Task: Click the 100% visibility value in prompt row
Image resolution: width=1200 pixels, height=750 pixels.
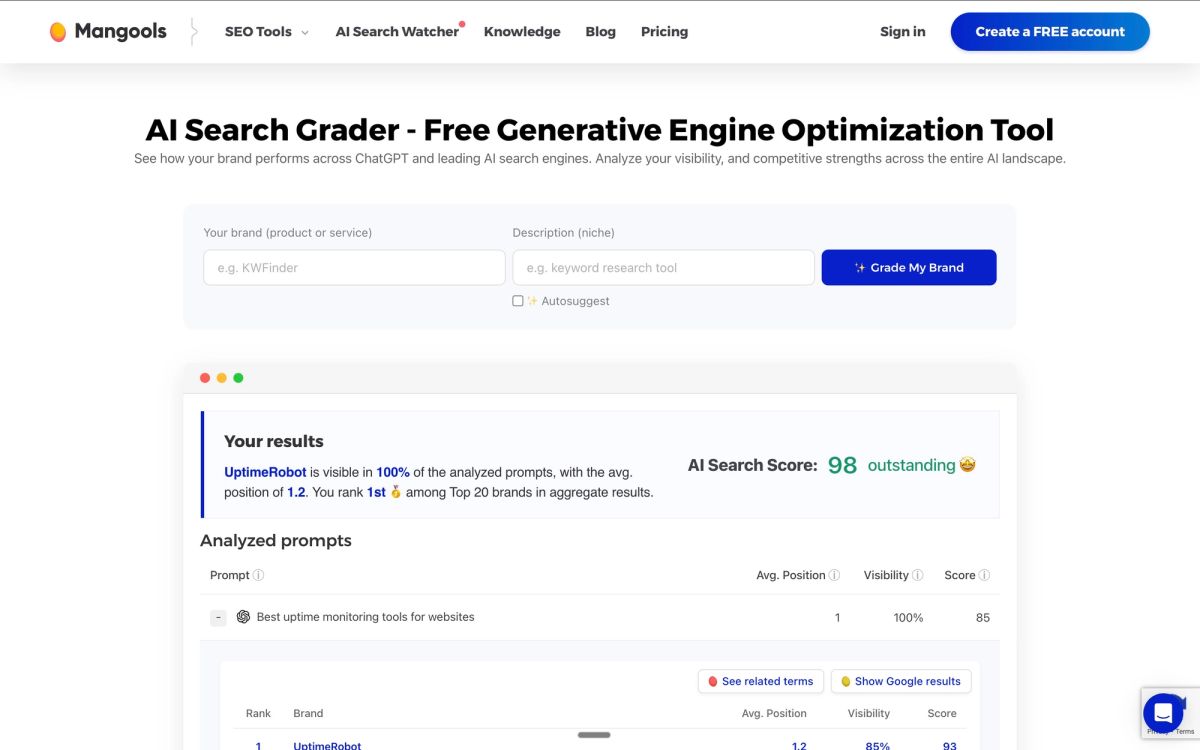Action: click(x=908, y=618)
